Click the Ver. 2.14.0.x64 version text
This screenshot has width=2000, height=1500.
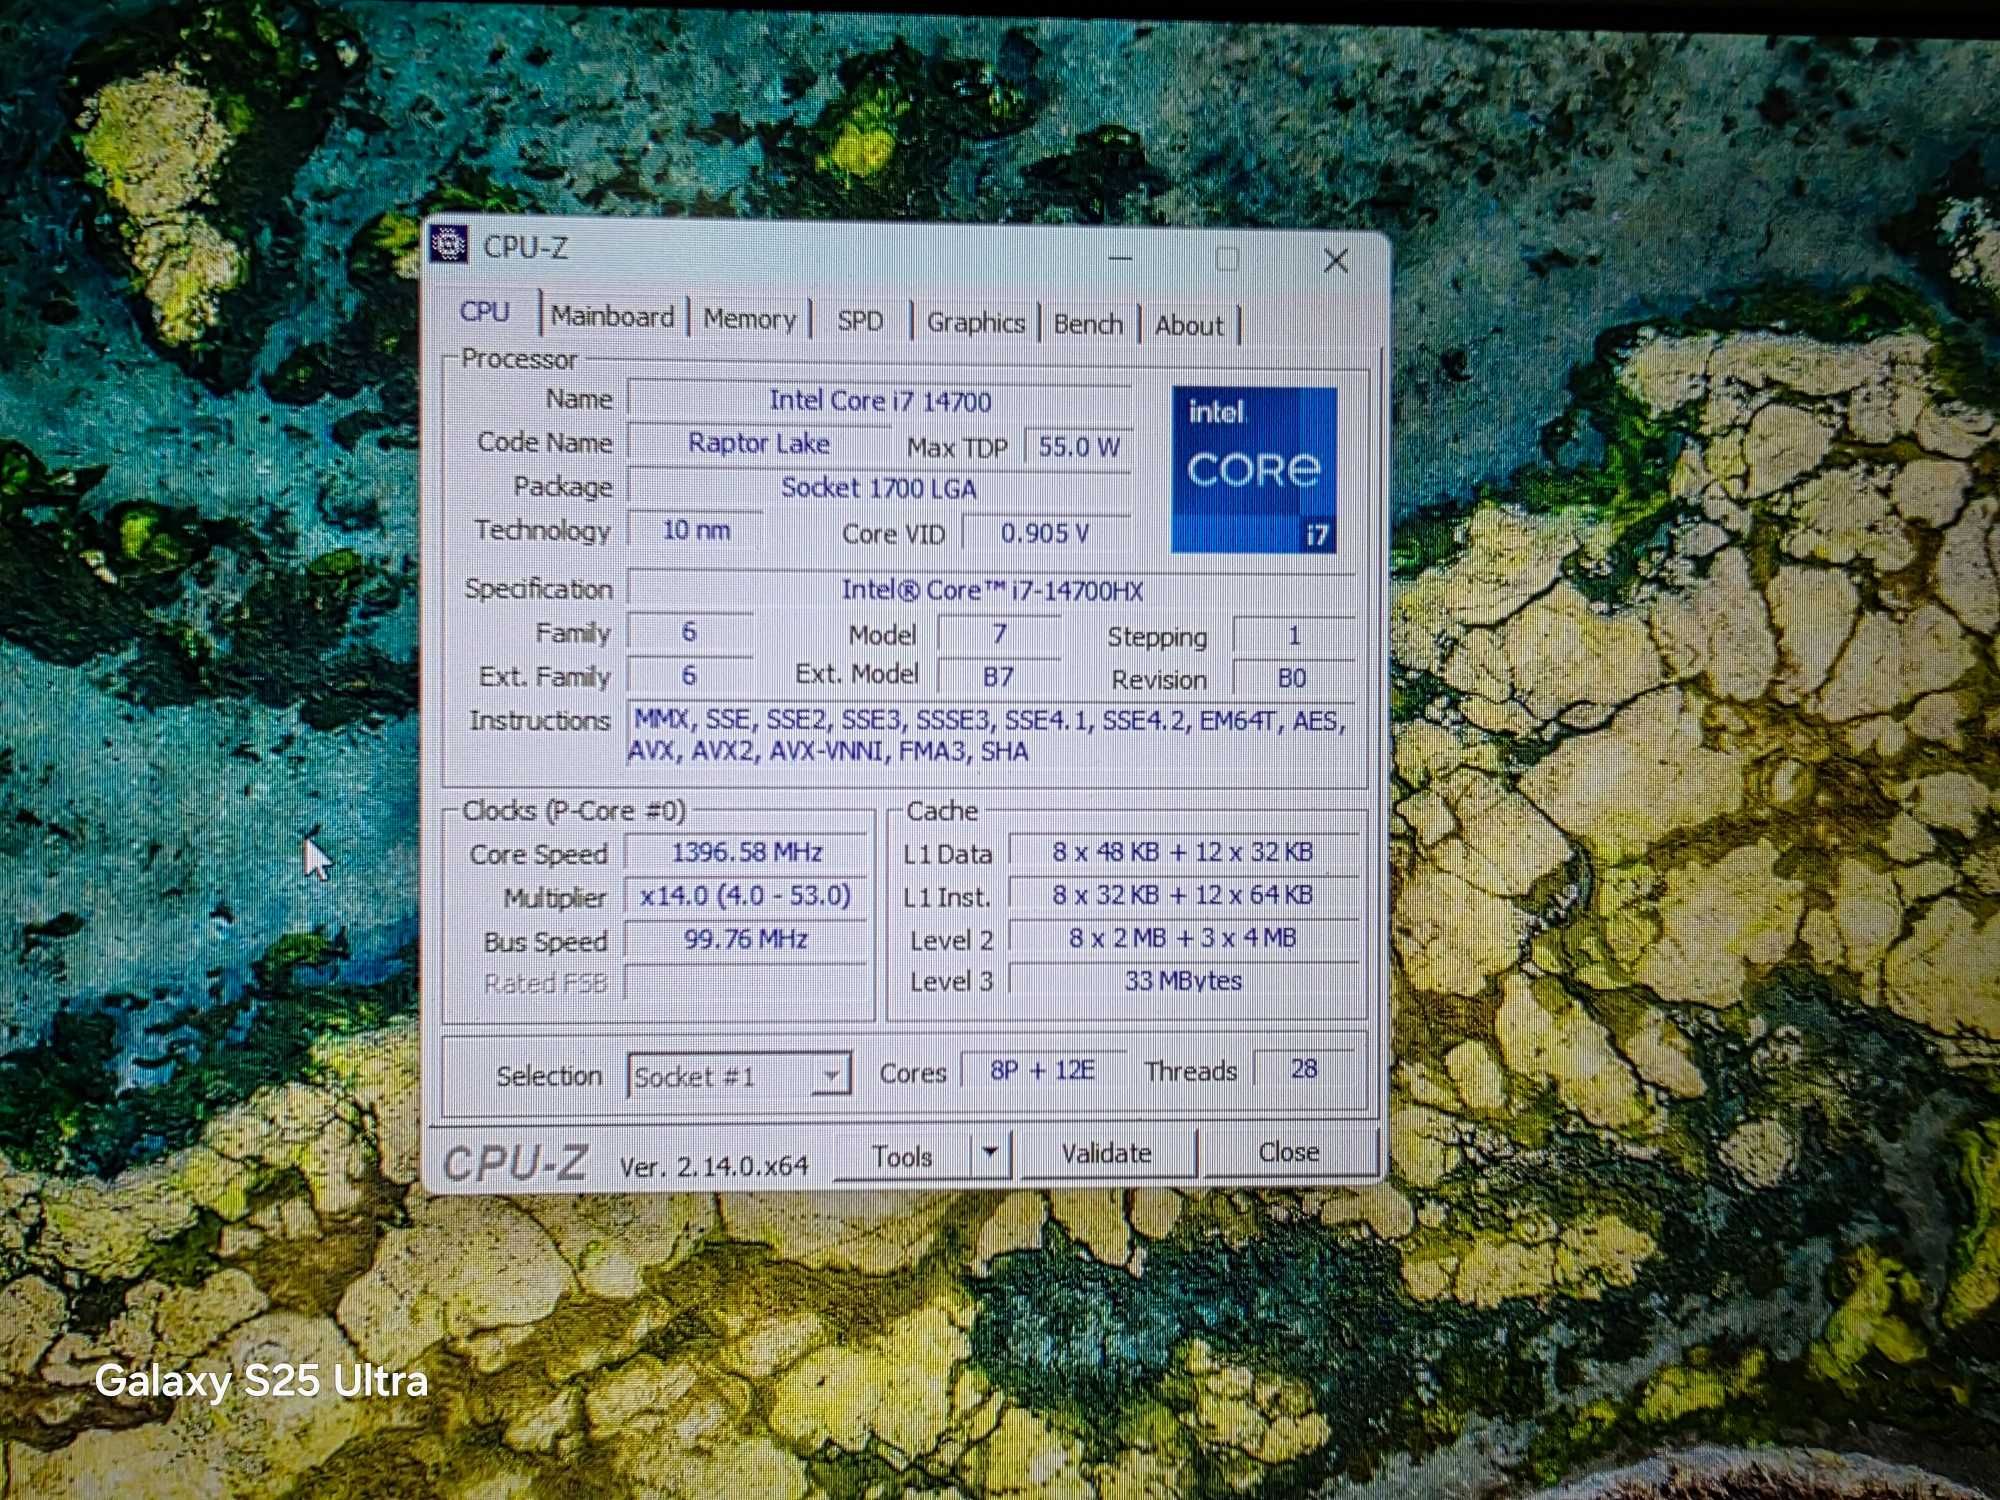[x=714, y=1166]
